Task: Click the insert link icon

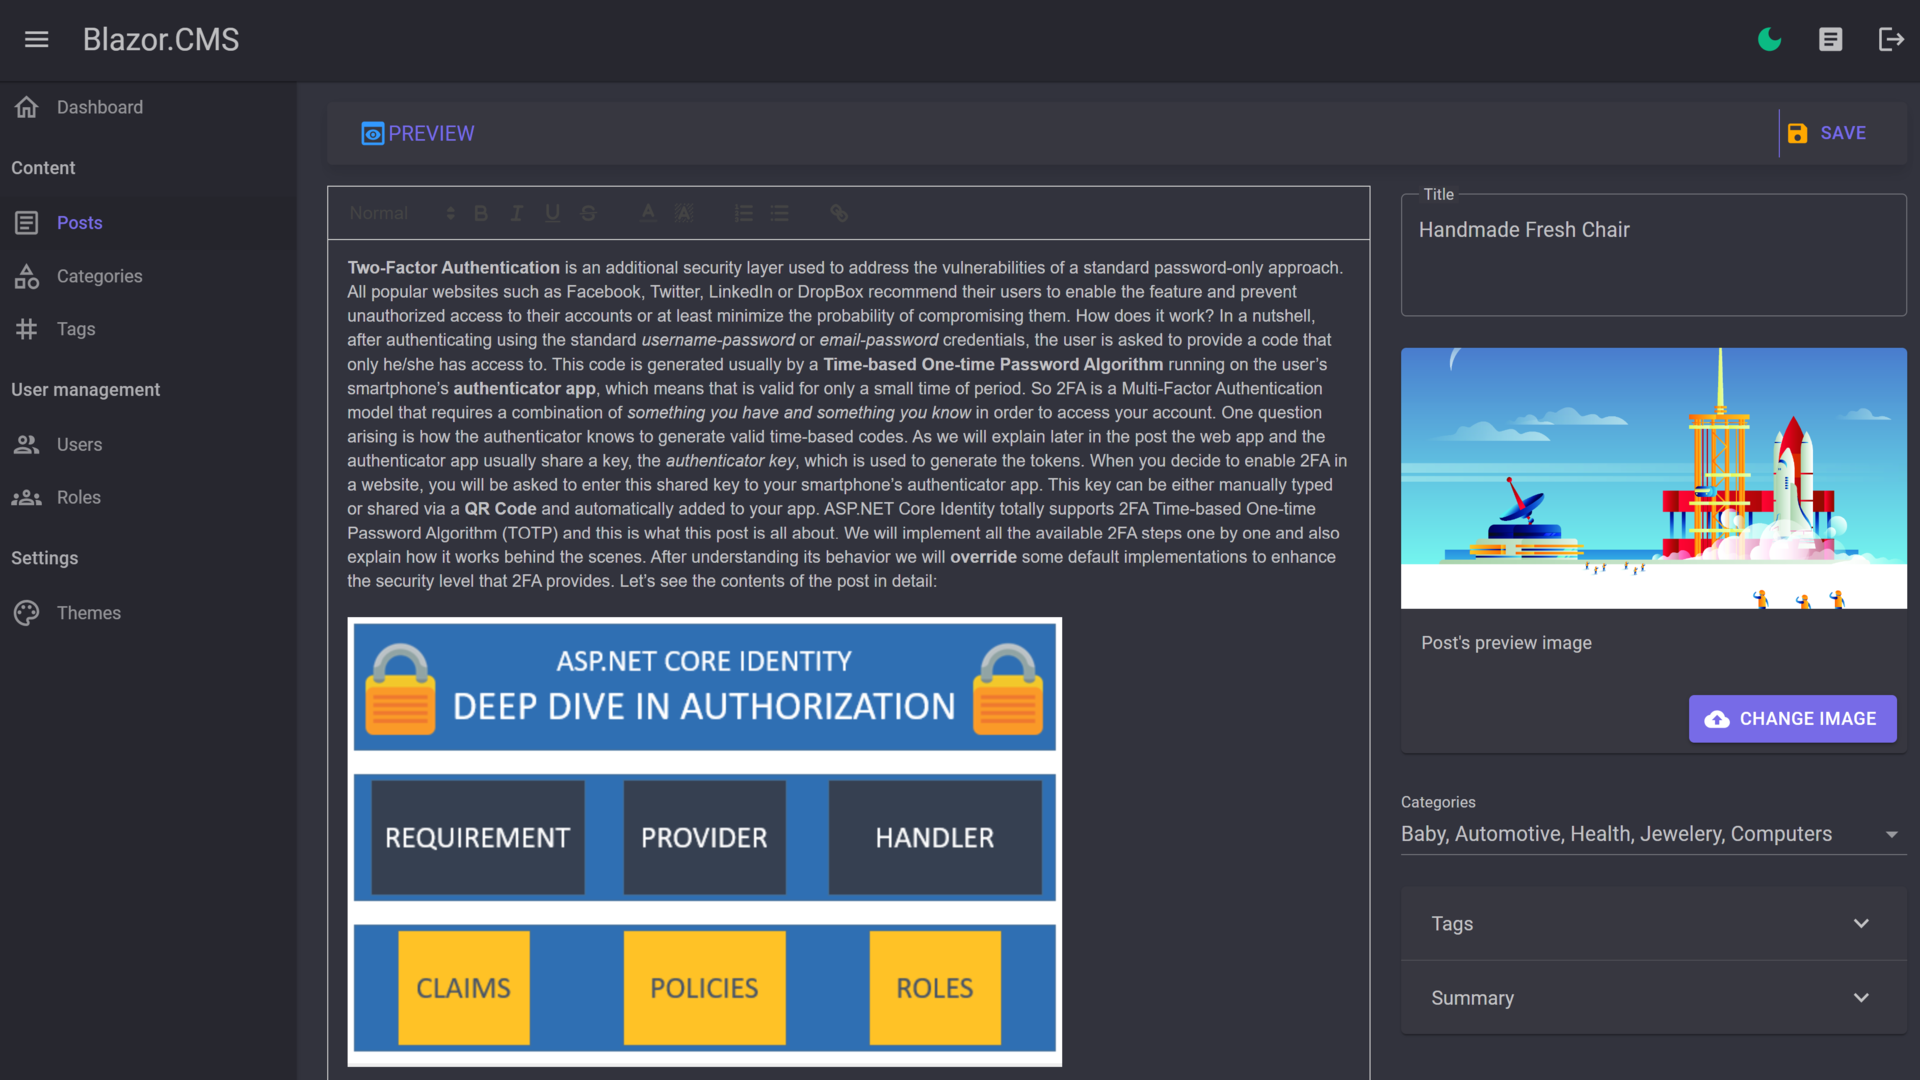Action: 839,213
